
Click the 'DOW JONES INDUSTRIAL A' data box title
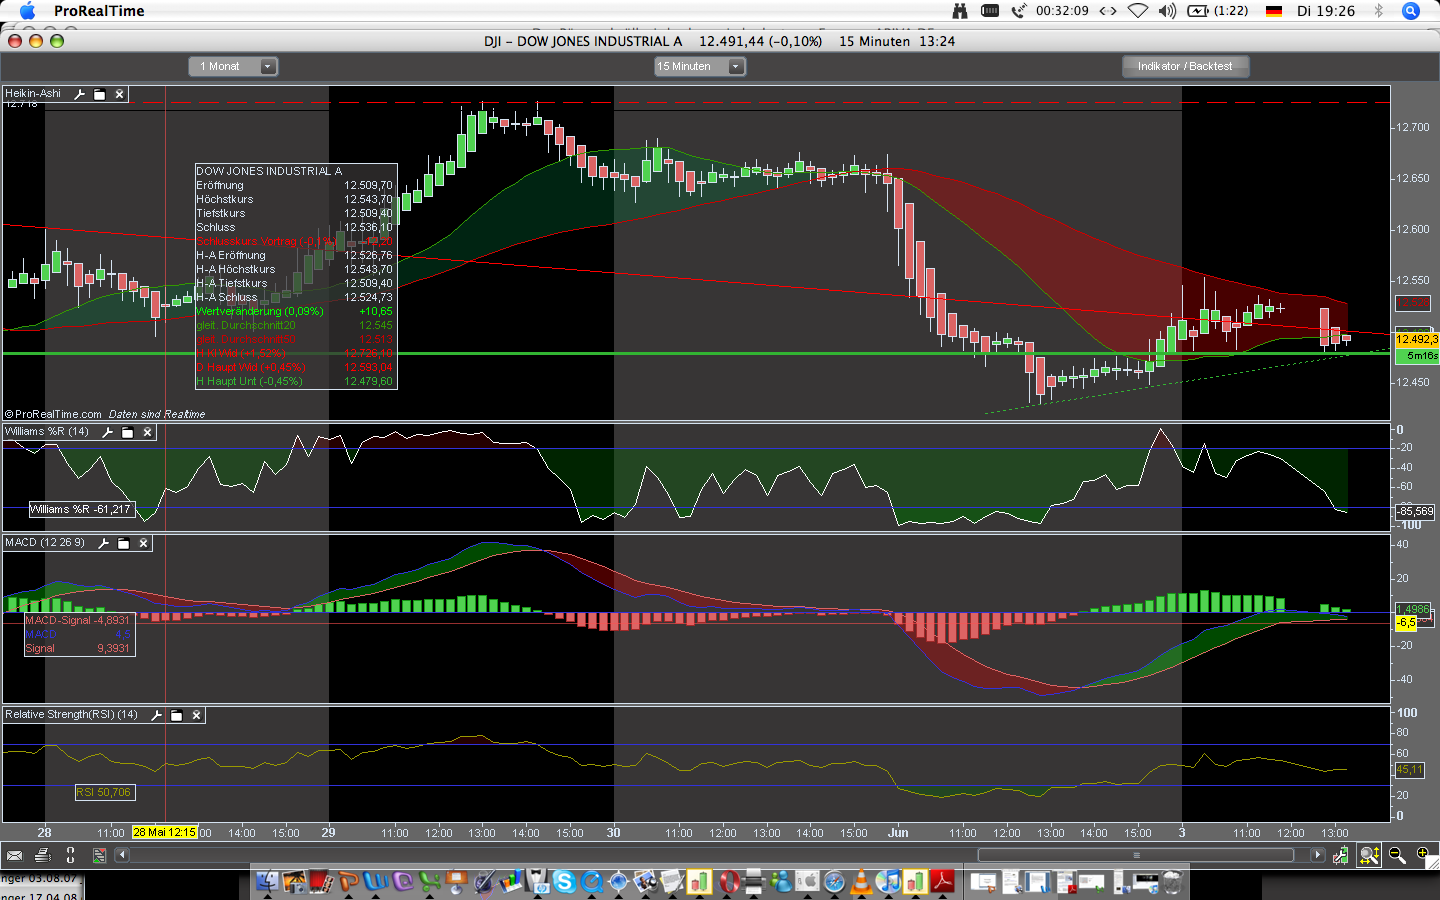pos(269,171)
